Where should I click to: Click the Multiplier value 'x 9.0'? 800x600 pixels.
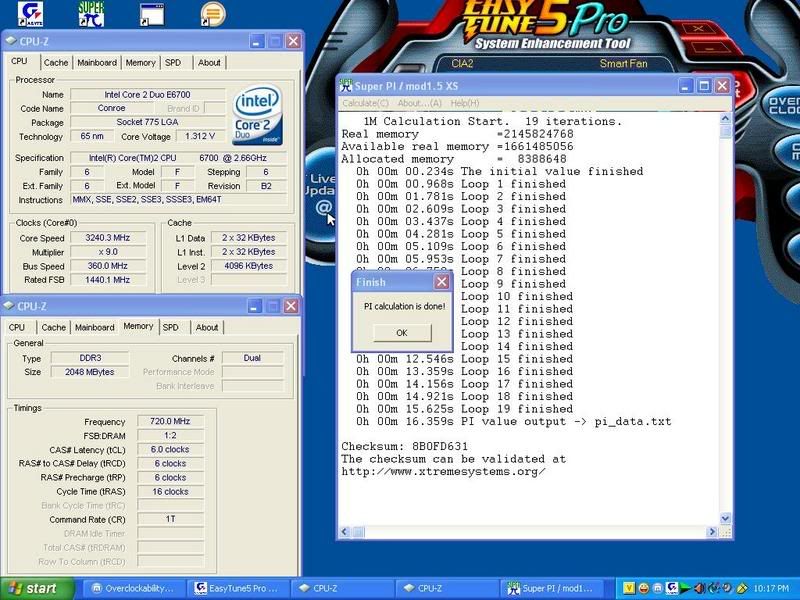pos(108,252)
